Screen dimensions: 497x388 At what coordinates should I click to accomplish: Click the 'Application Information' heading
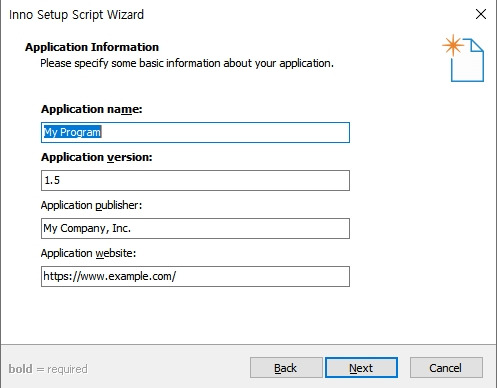[92, 47]
